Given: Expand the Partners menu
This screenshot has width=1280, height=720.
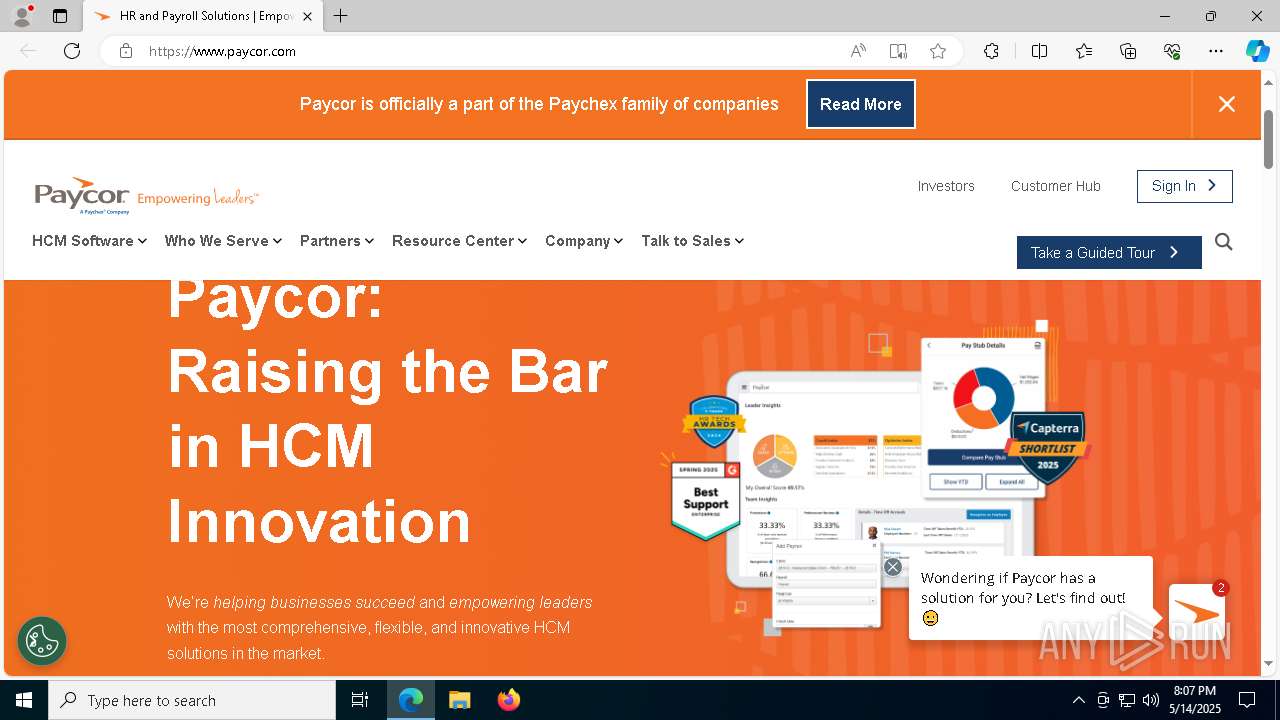Looking at the screenshot, I should point(337,241).
